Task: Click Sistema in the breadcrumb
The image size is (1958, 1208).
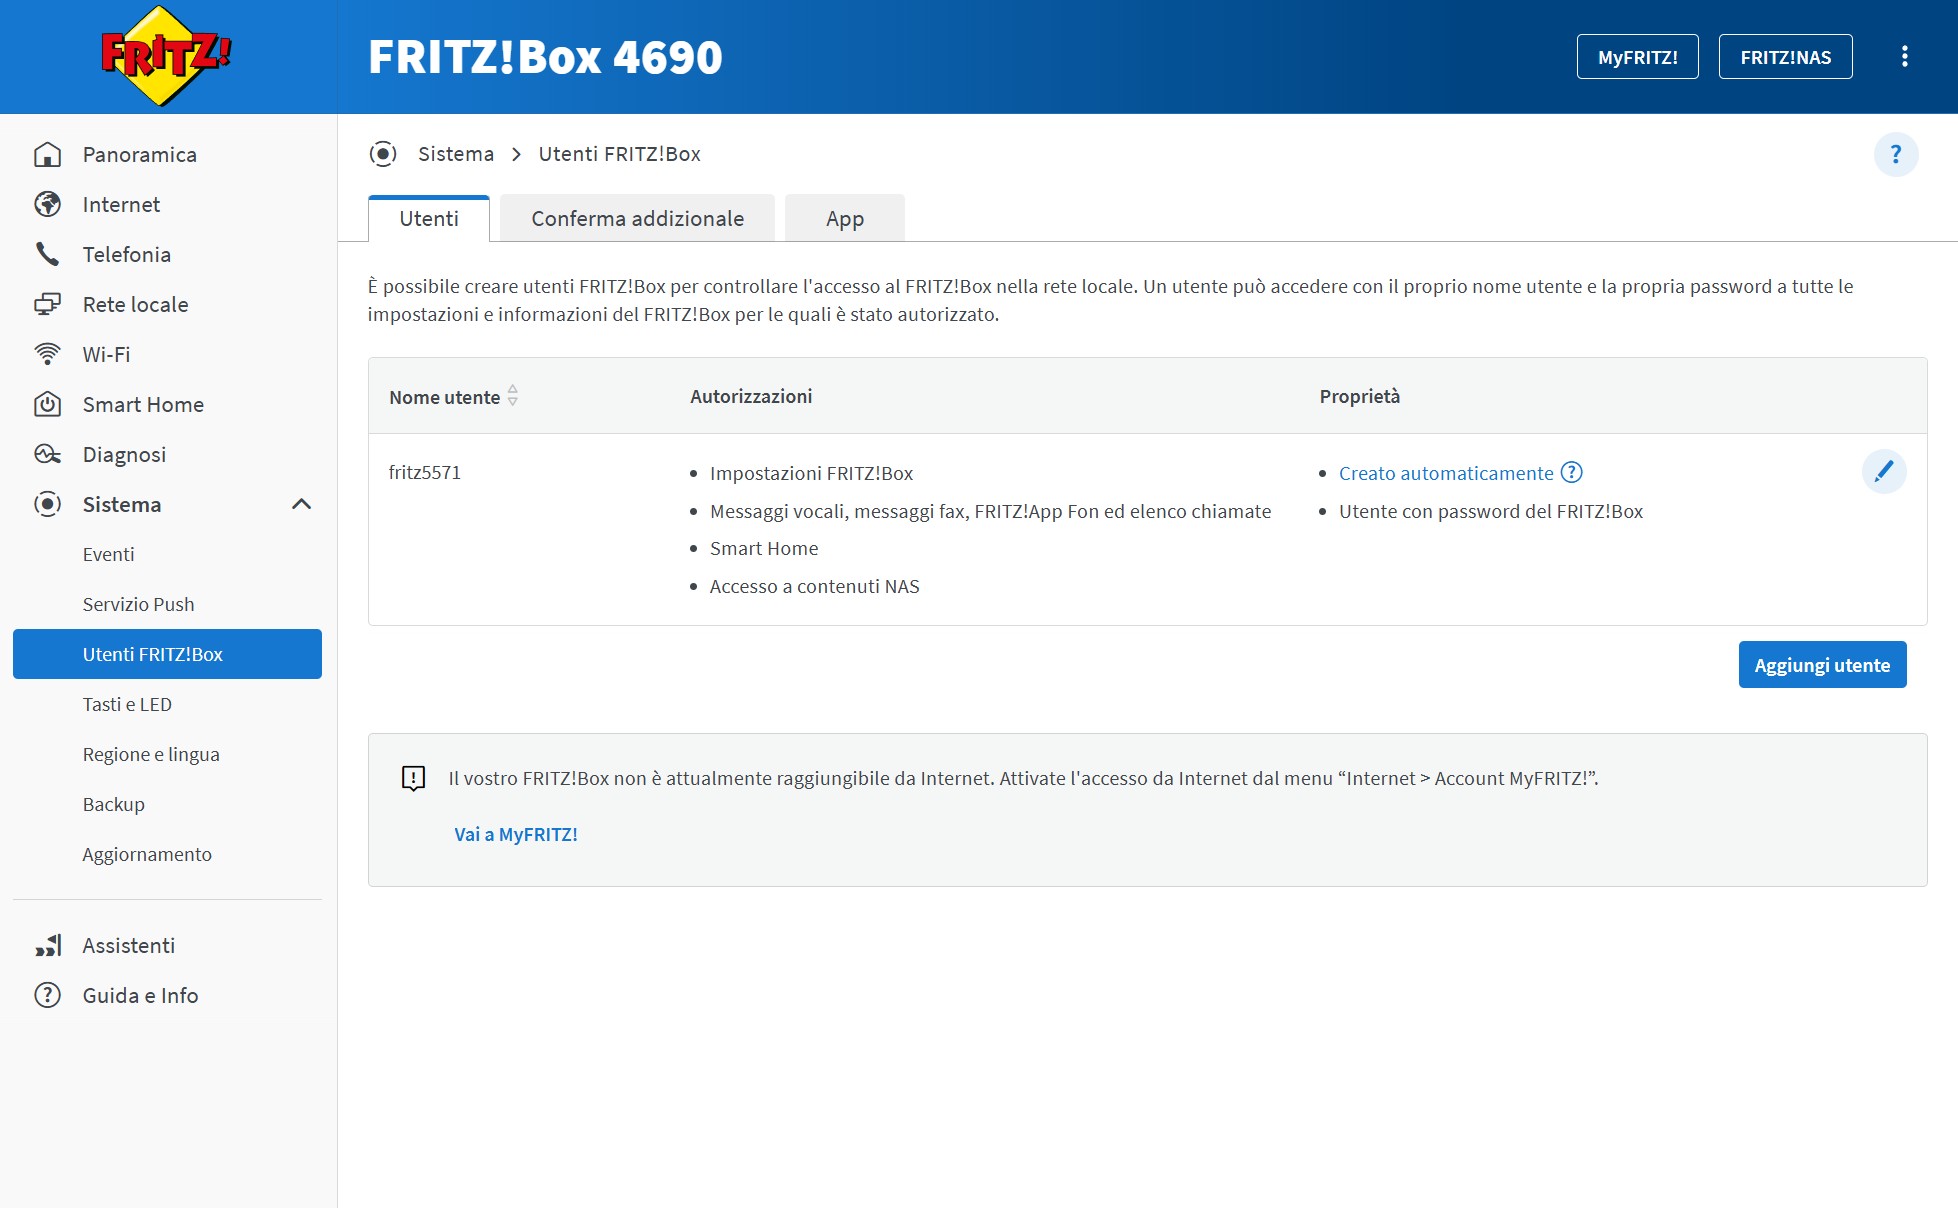Action: pos(456,154)
